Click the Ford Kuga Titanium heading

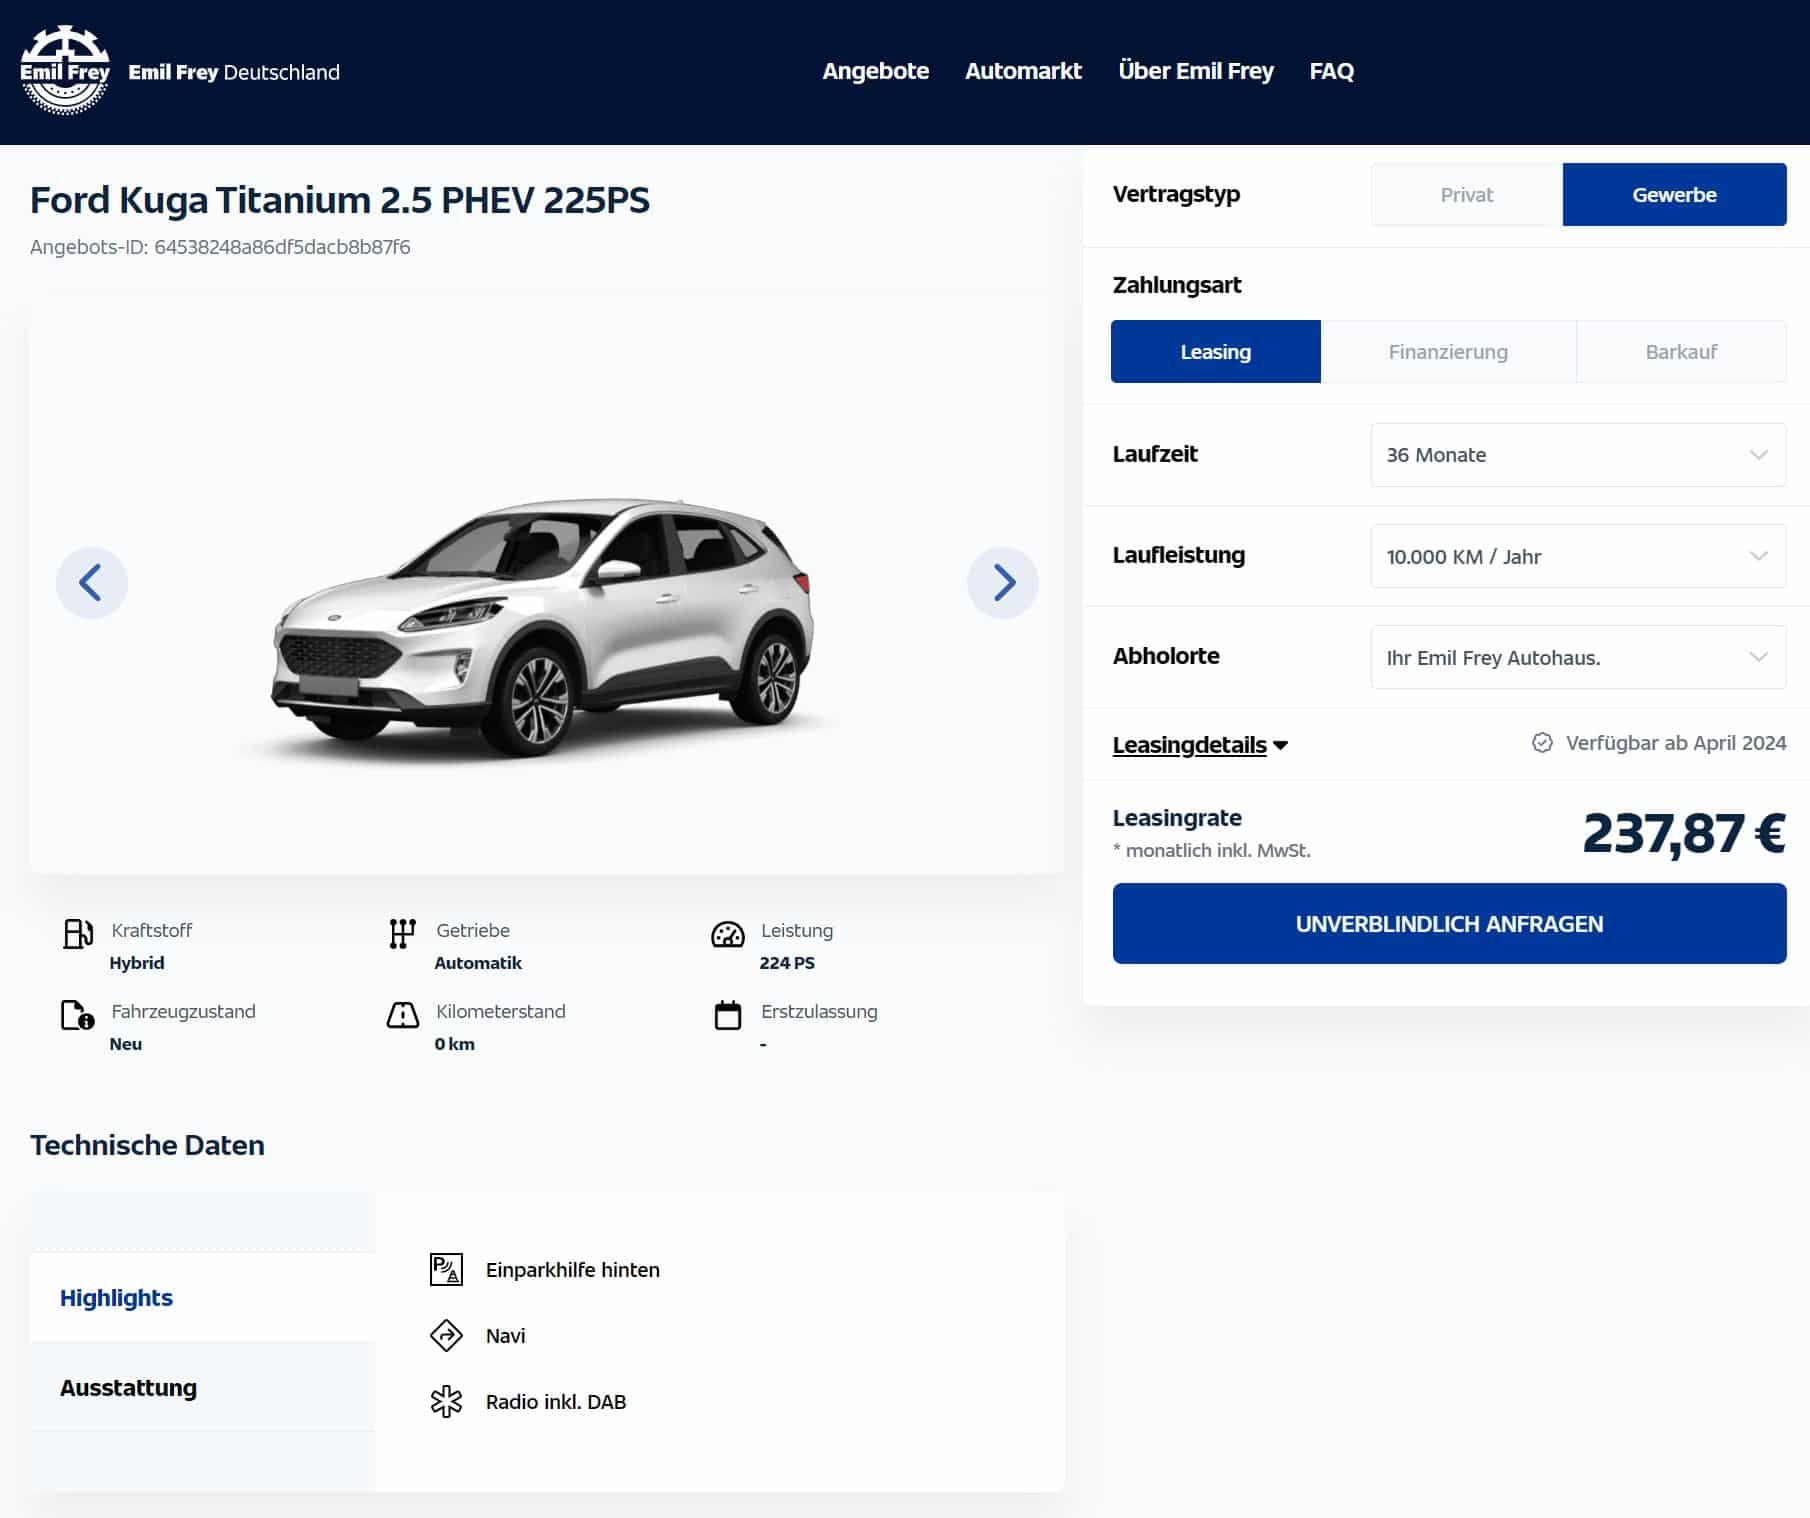[340, 200]
